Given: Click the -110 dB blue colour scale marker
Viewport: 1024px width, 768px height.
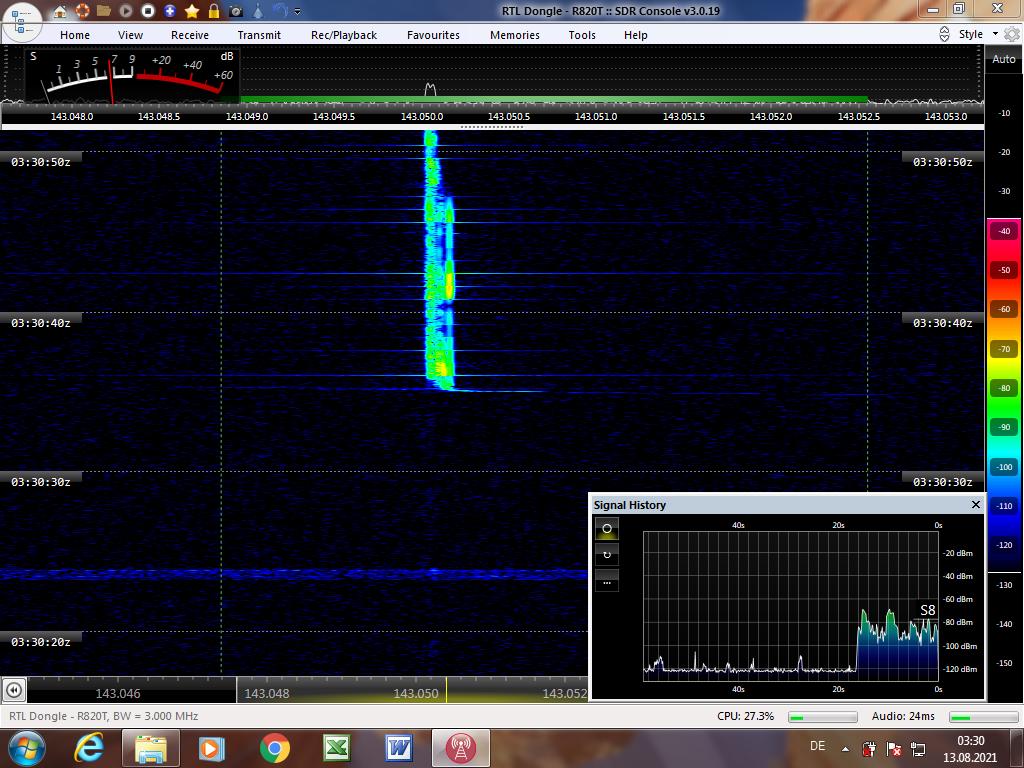Looking at the screenshot, I should [x=1004, y=505].
